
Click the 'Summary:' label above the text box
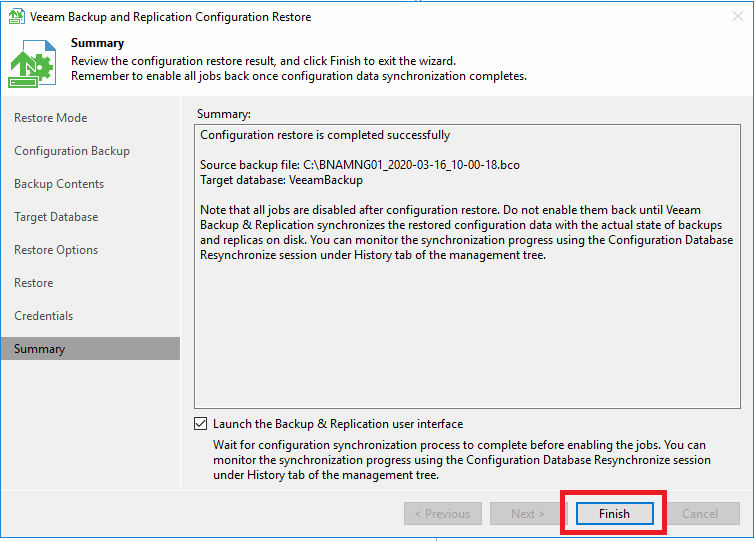click(224, 114)
